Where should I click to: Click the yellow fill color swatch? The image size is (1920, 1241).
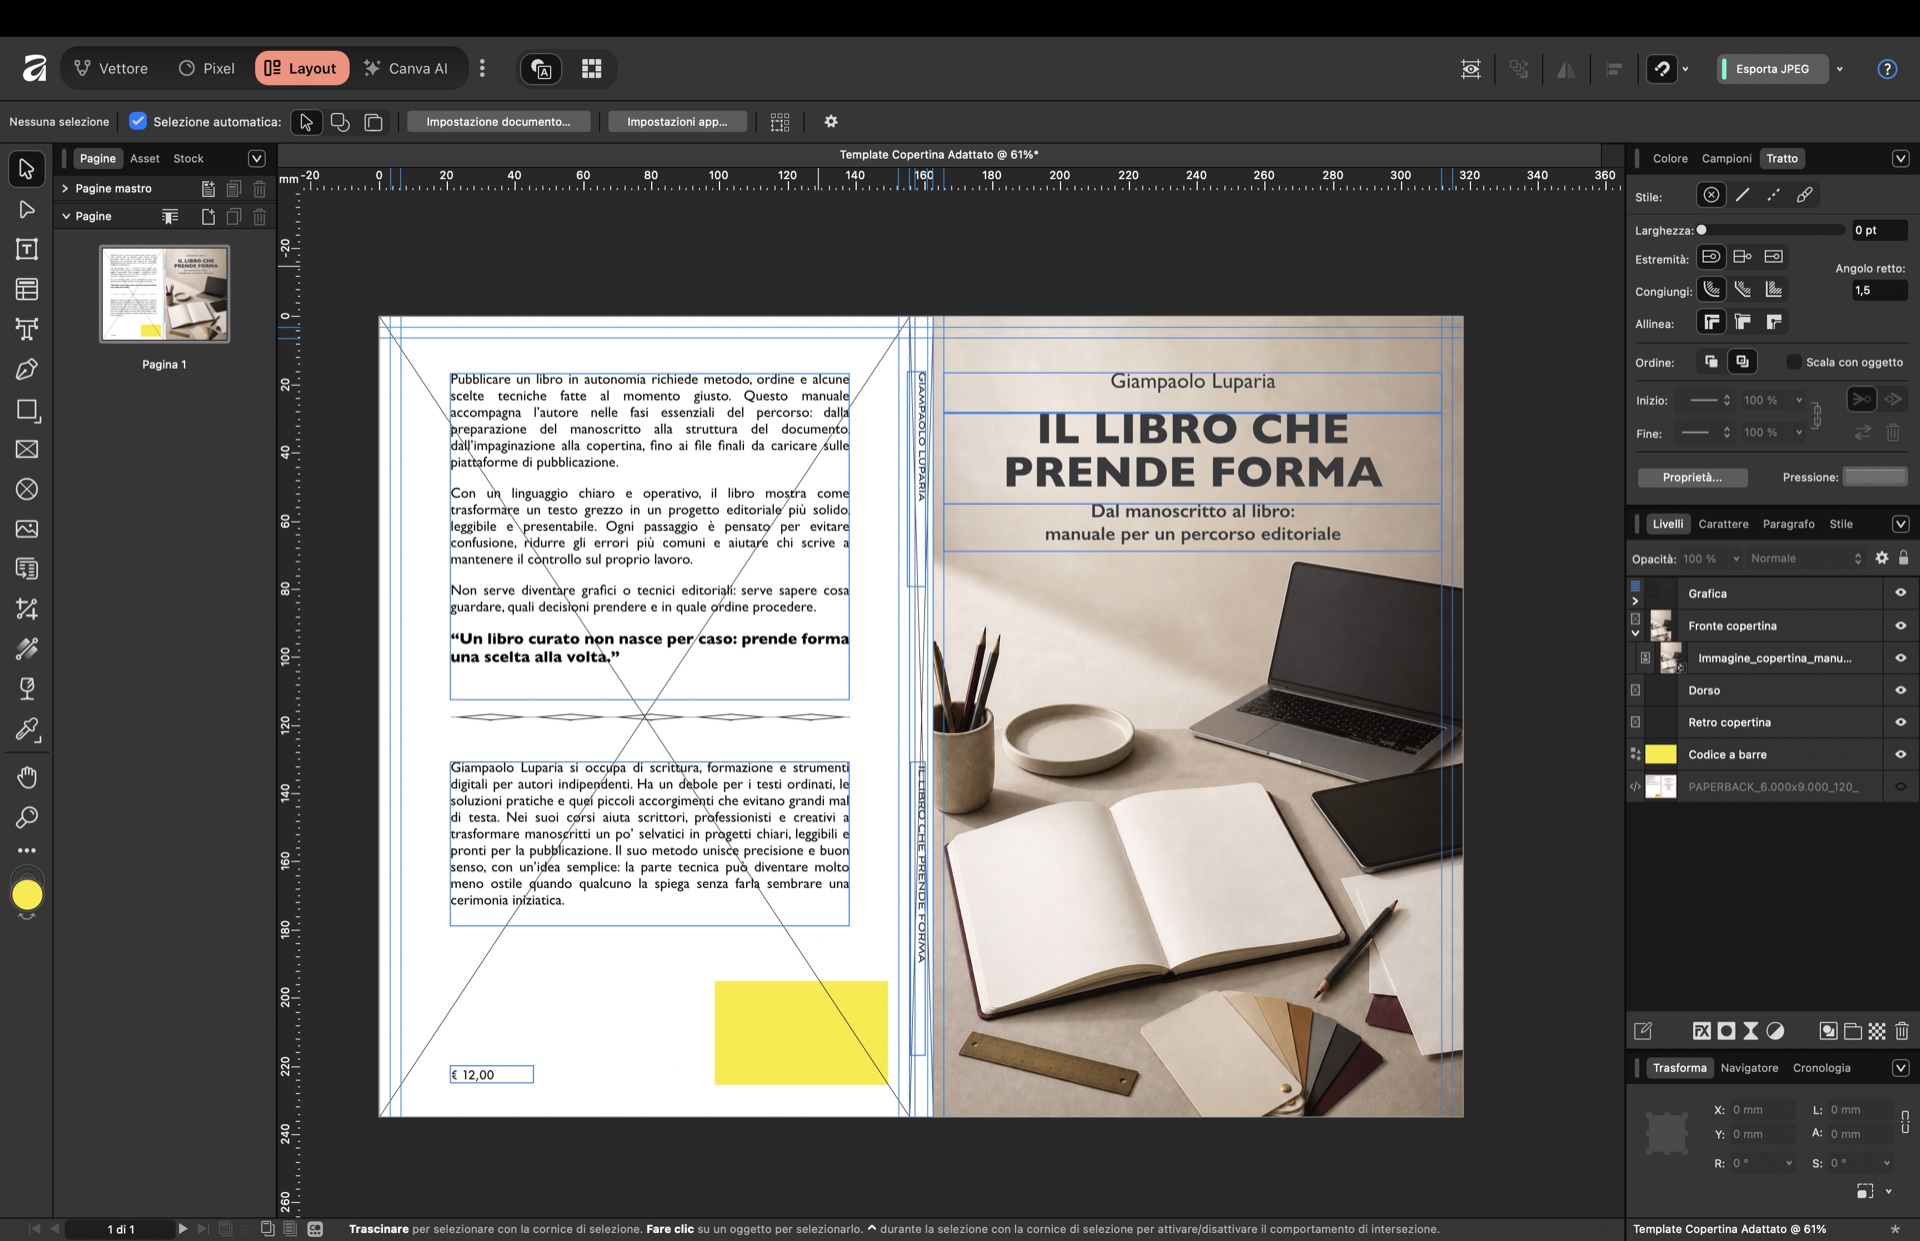[27, 895]
